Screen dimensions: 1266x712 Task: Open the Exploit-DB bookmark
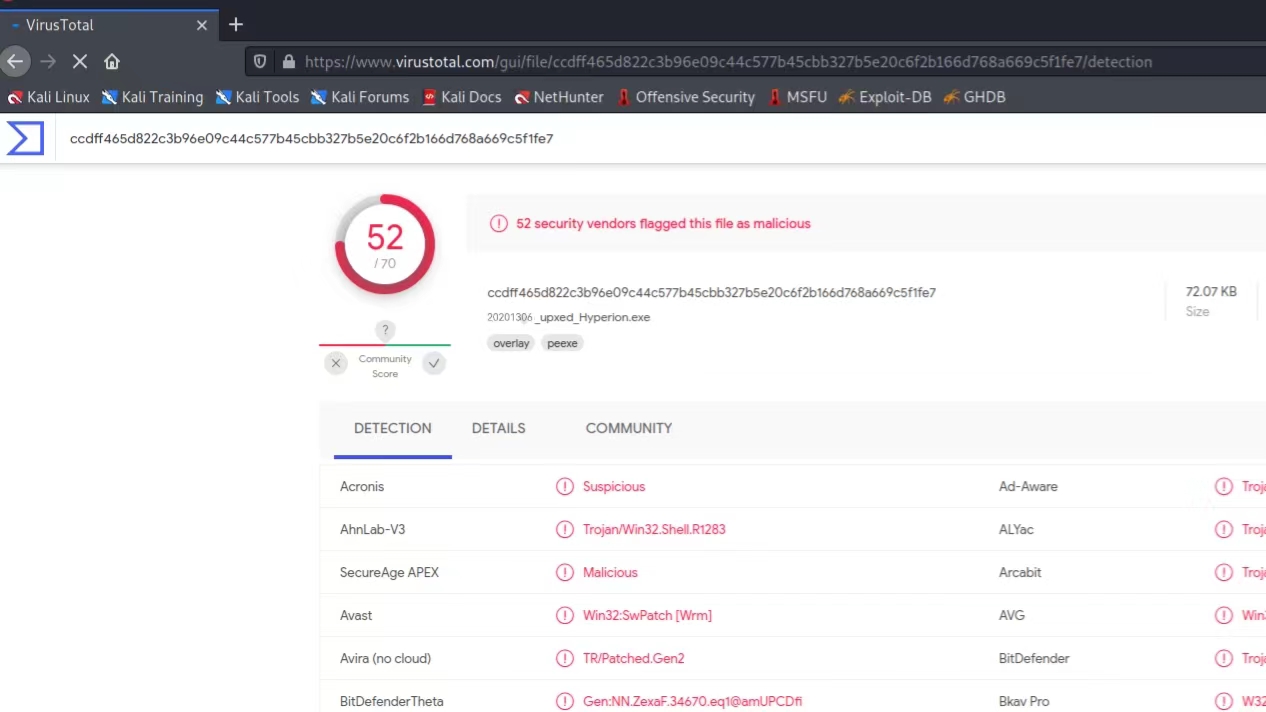point(885,97)
